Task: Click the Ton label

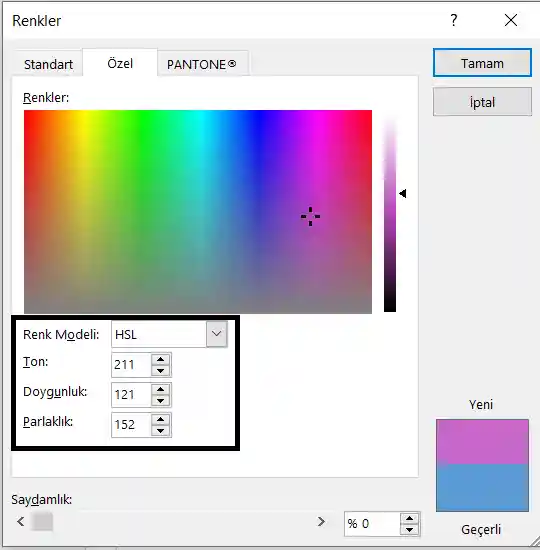Action: pos(35,361)
